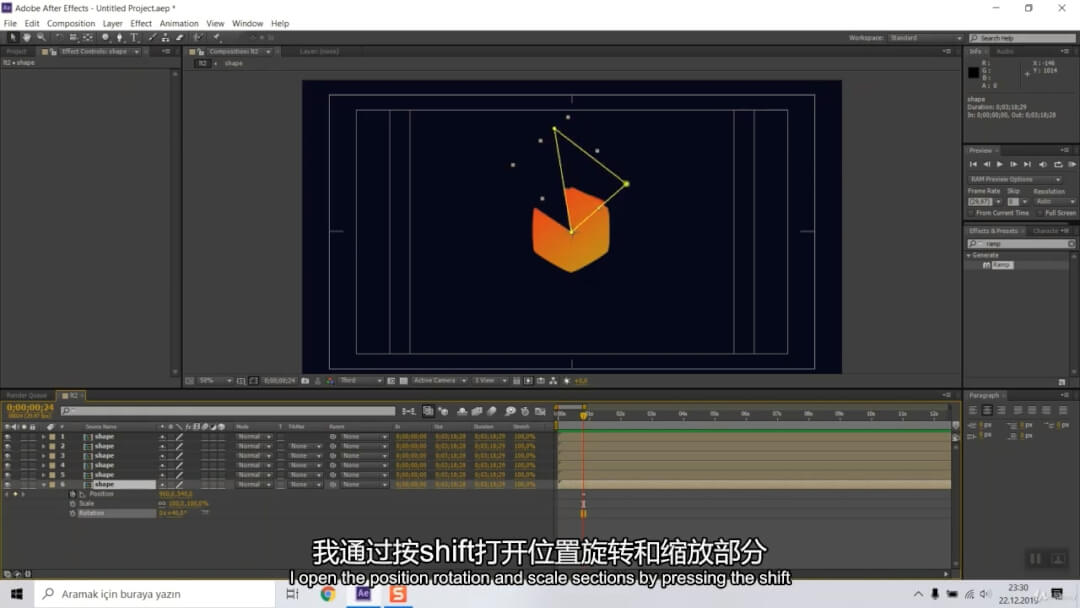The image size is (1080, 608).
Task: Click timeline current-time indicator
Action: (583, 415)
